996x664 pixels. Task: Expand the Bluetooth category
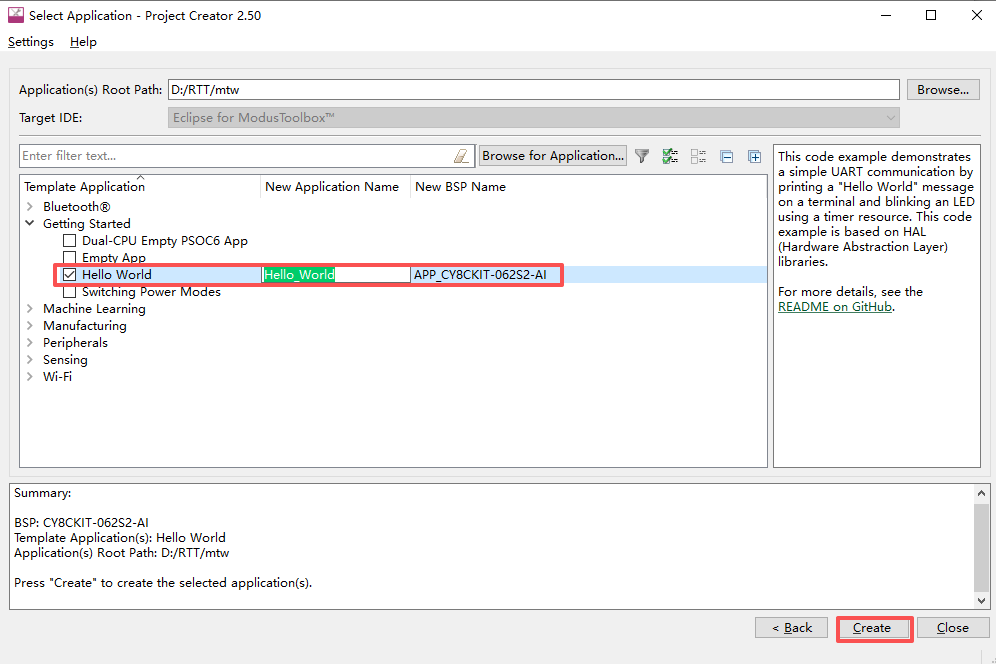(x=30, y=207)
